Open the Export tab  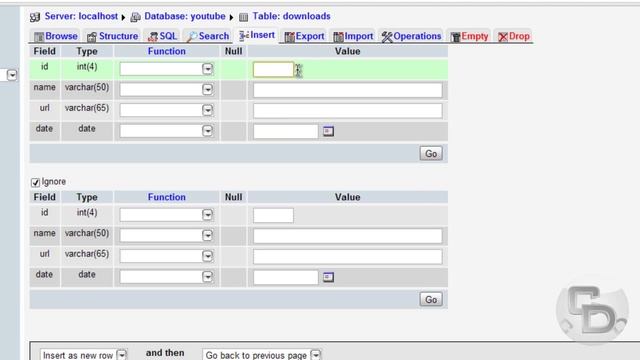[304, 36]
